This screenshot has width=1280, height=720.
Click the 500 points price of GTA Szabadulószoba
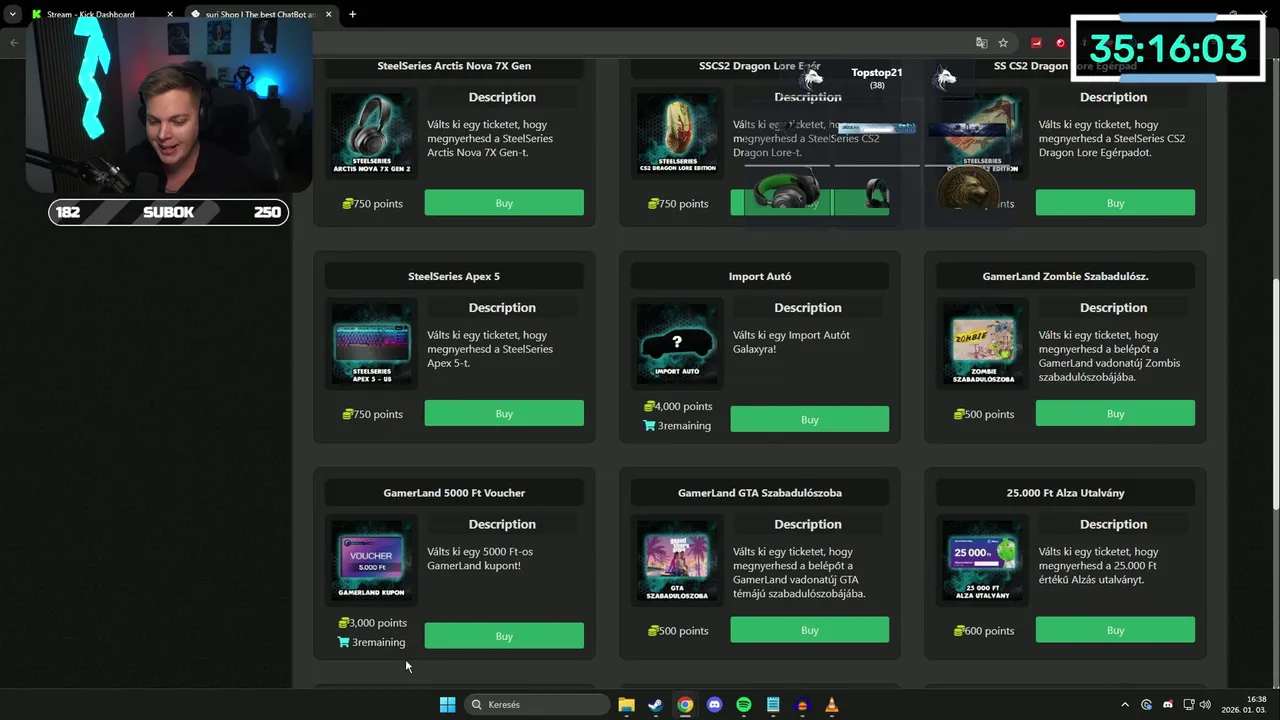click(x=678, y=631)
